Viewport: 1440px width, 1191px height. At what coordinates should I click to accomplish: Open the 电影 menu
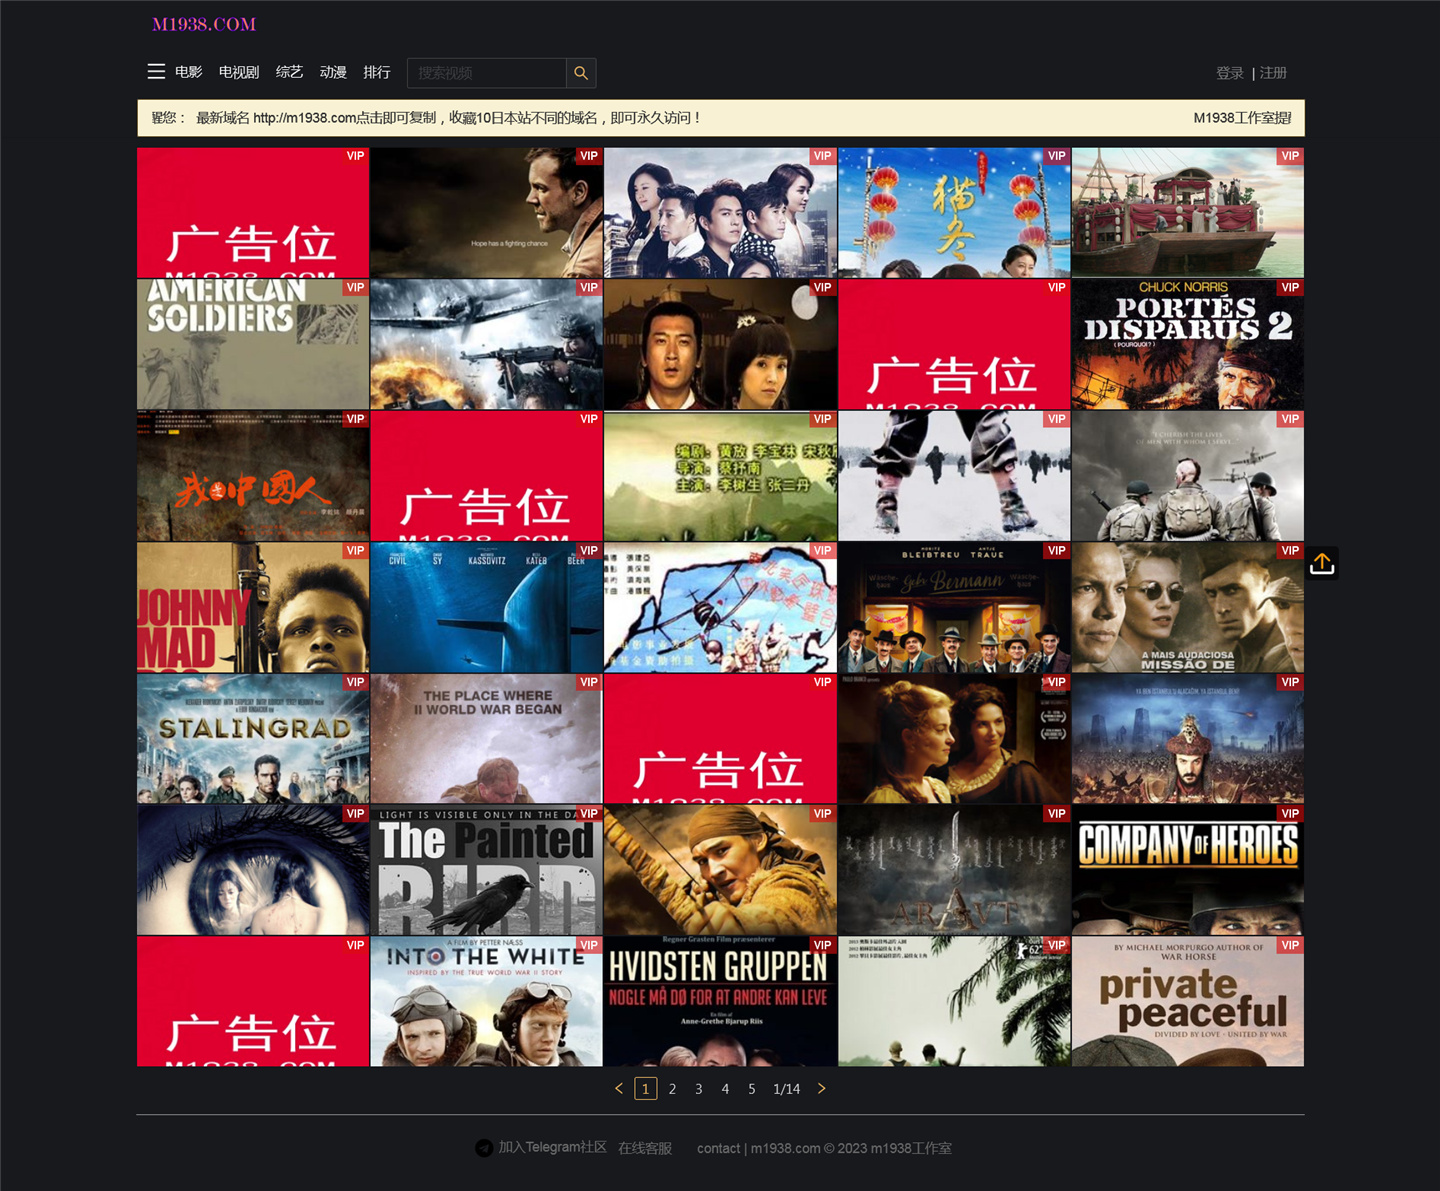[x=189, y=72]
